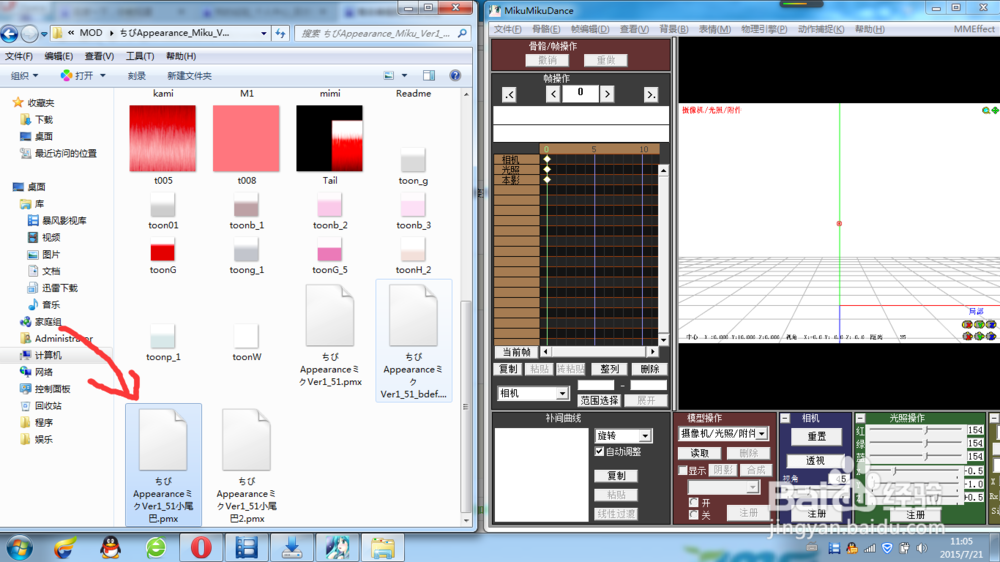The width and height of the screenshot is (1000, 562).
Task: Open MMD 文件(F) menu
Action: 508,29
